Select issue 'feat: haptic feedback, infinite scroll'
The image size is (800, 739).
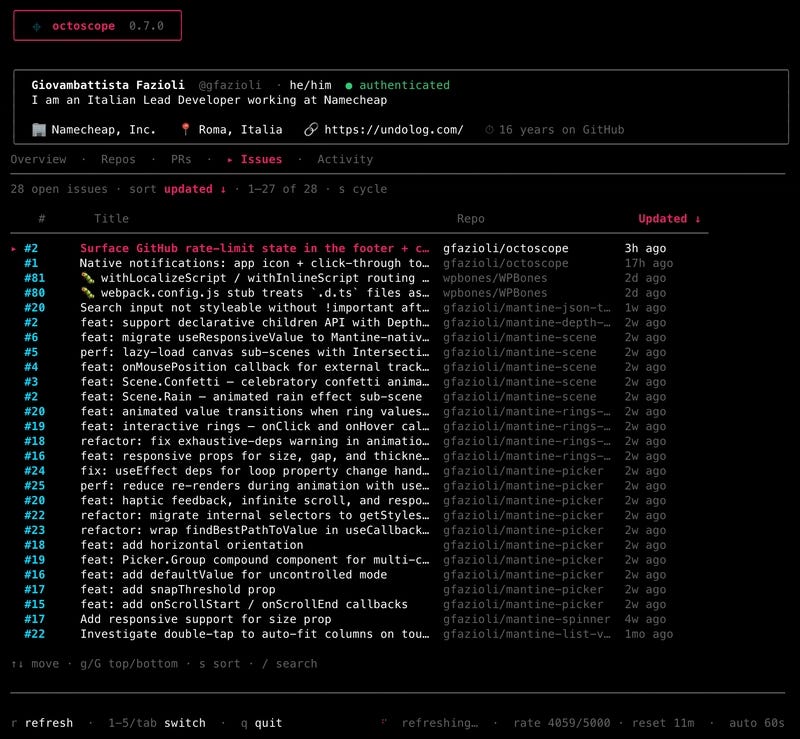359,500
